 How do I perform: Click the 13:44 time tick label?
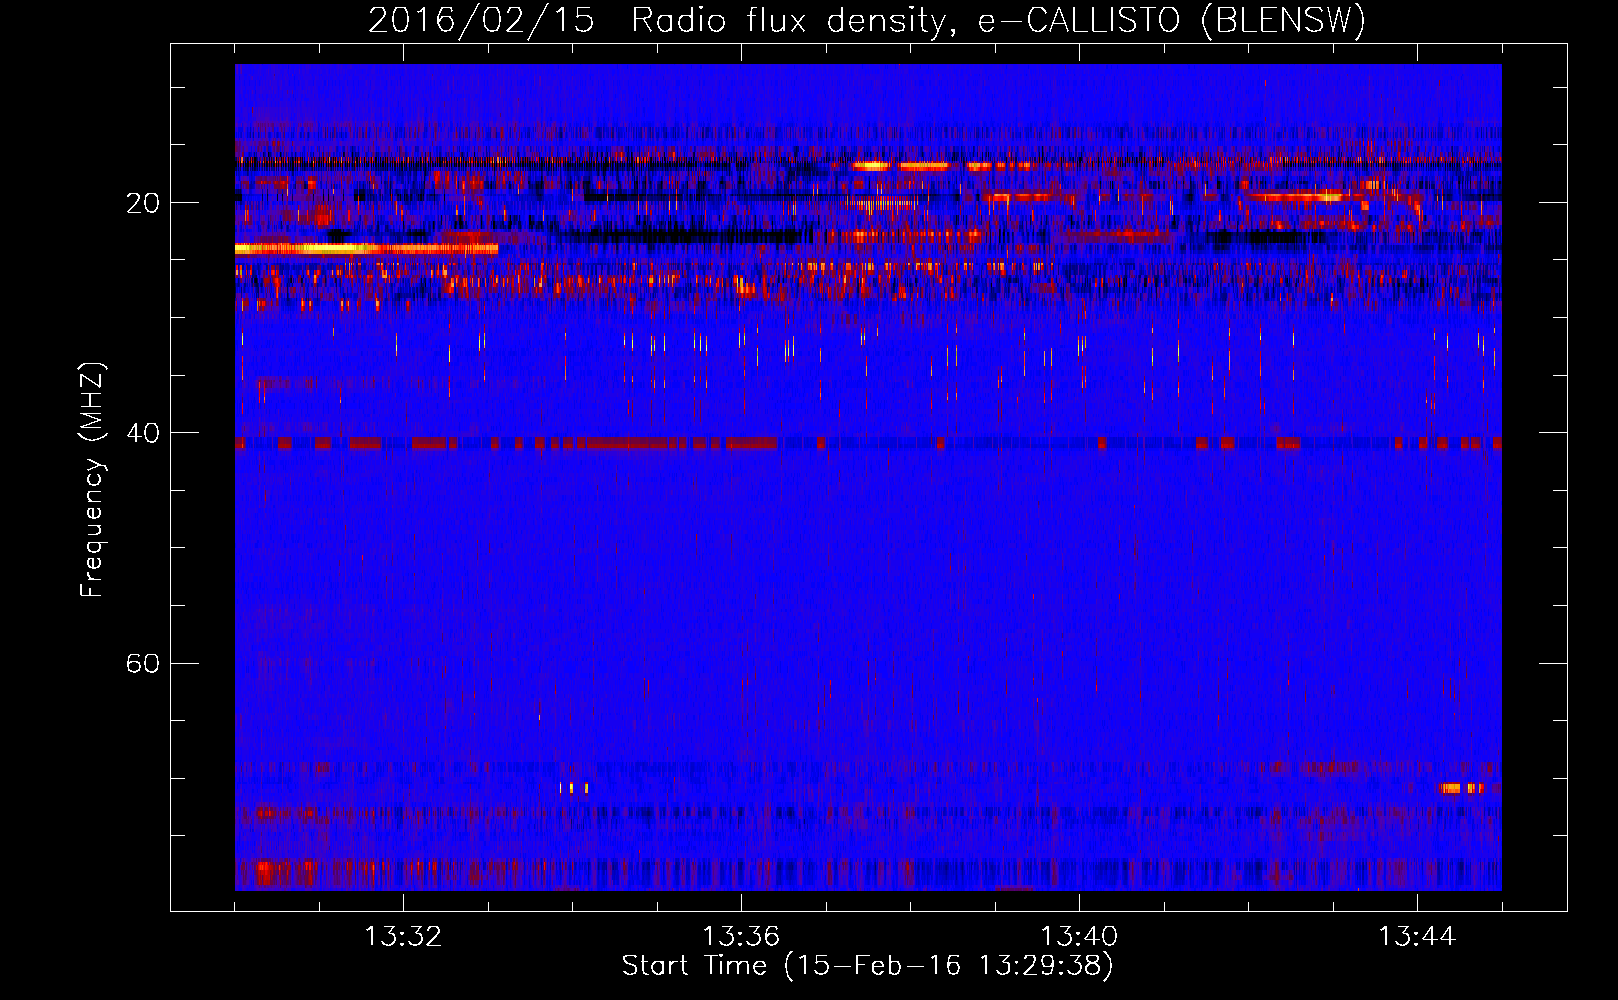point(1417,937)
